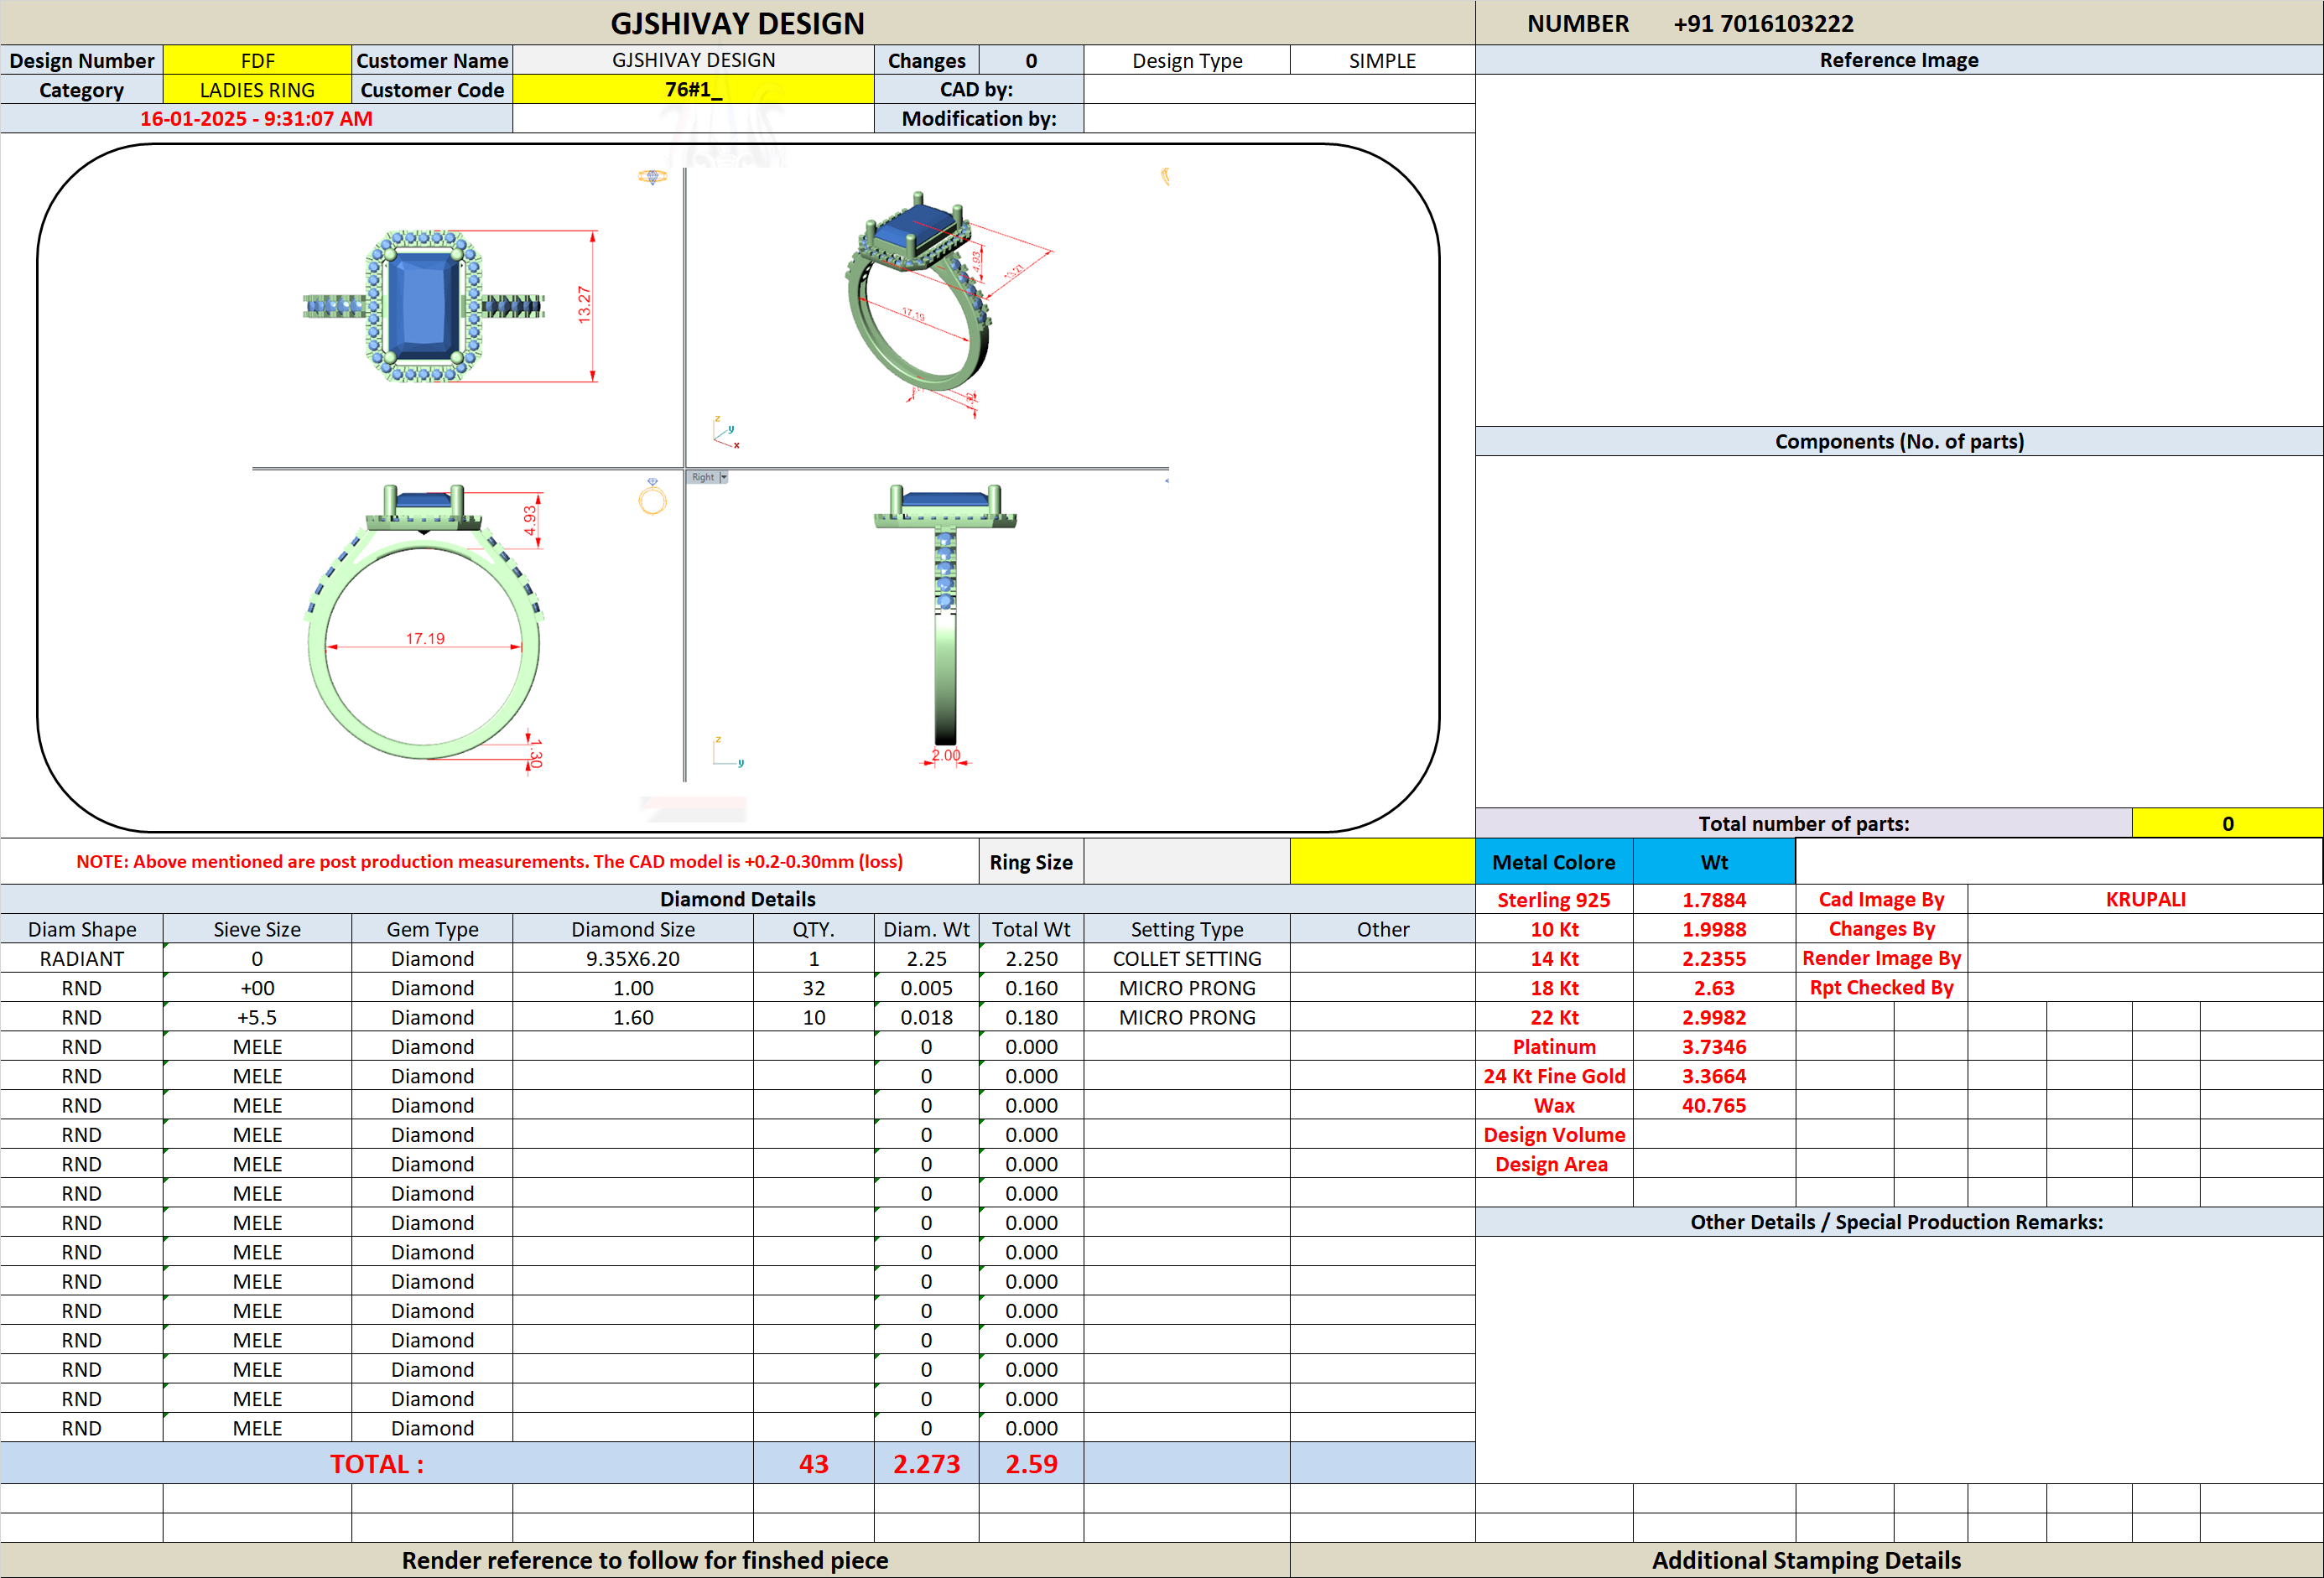This screenshot has height=1578, width=2324.
Task: Click the customer code 76#1_ cell
Action: (693, 90)
